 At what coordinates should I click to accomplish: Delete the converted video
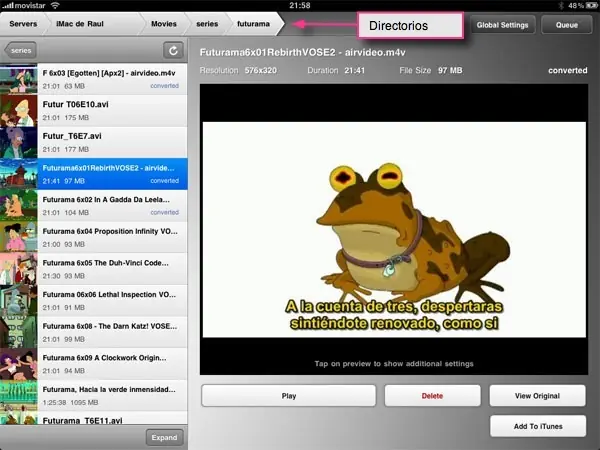pos(432,396)
